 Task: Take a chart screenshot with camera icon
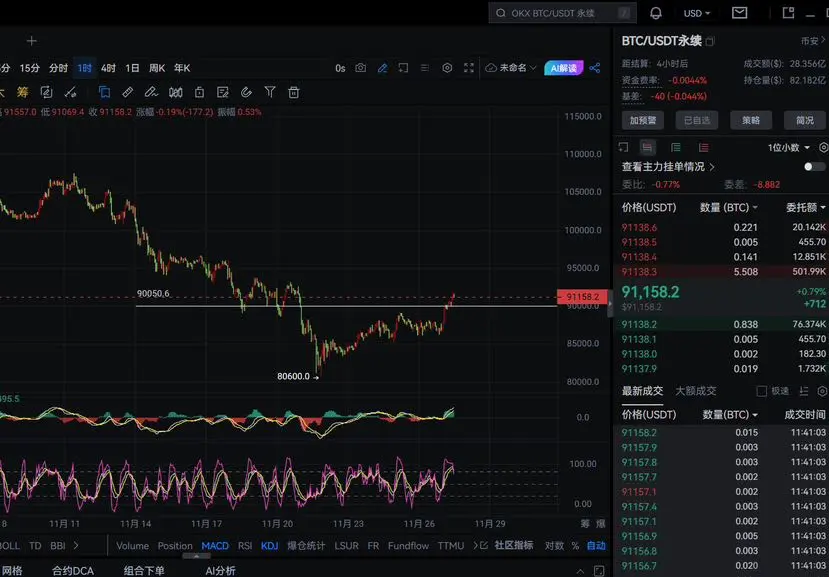(361, 68)
